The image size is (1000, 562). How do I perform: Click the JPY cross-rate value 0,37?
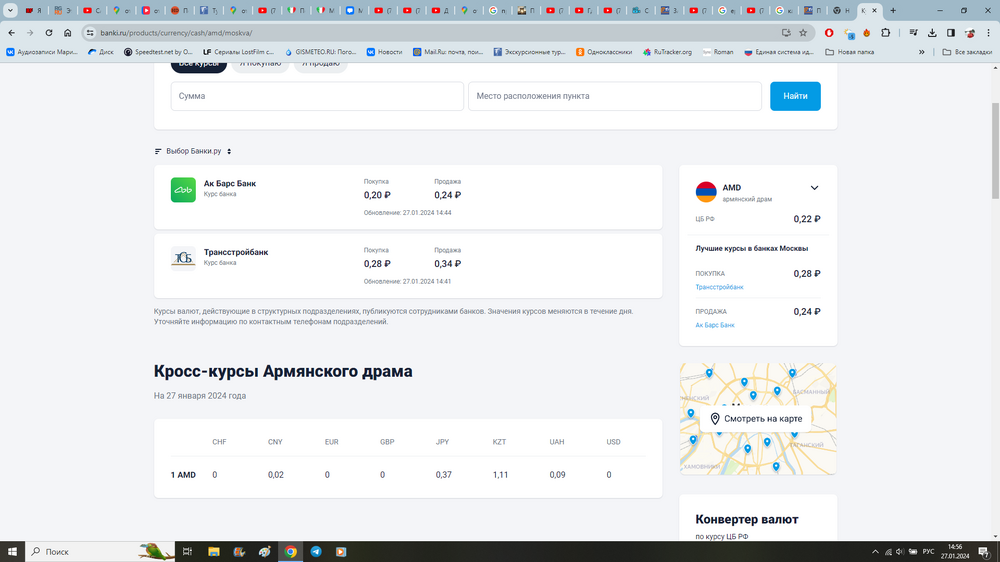click(x=443, y=475)
